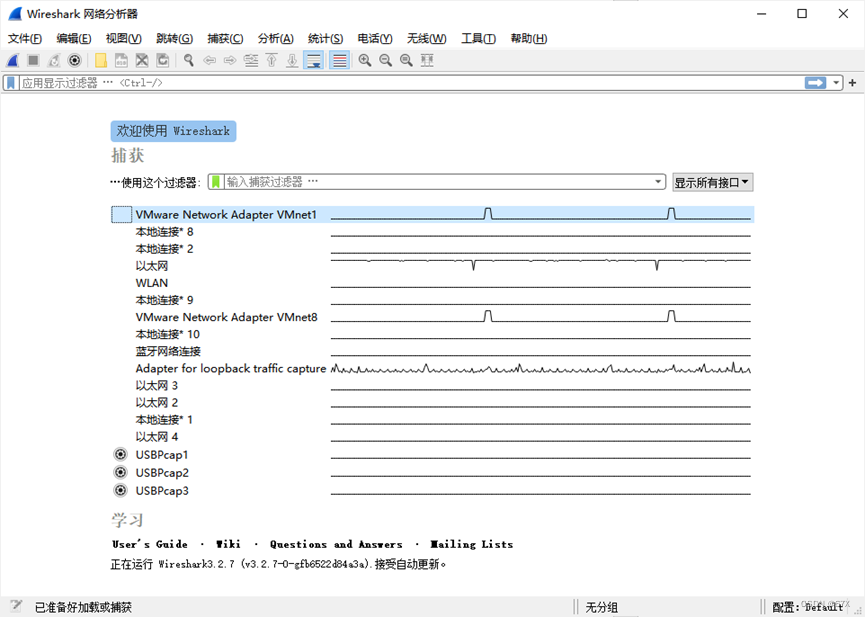Open Questions and Answers link
This screenshot has width=865, height=617.
[336, 544]
